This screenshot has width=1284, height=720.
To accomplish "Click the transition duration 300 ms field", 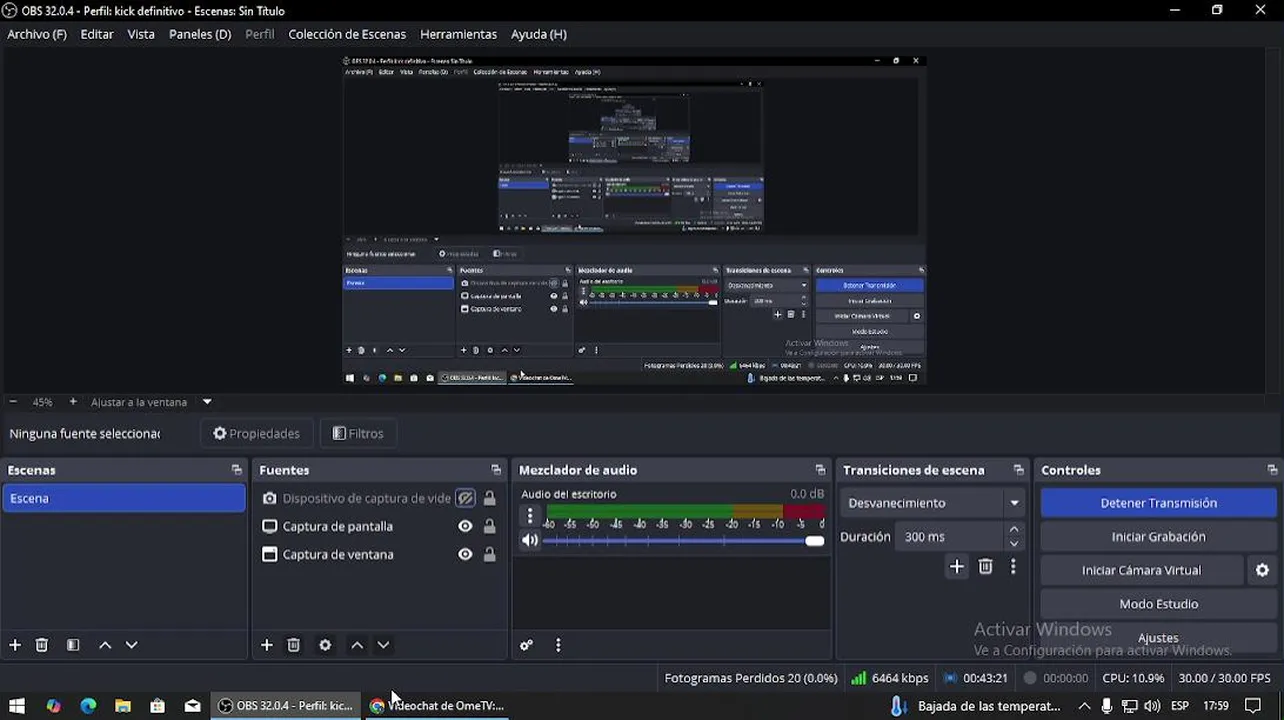I will [949, 537].
